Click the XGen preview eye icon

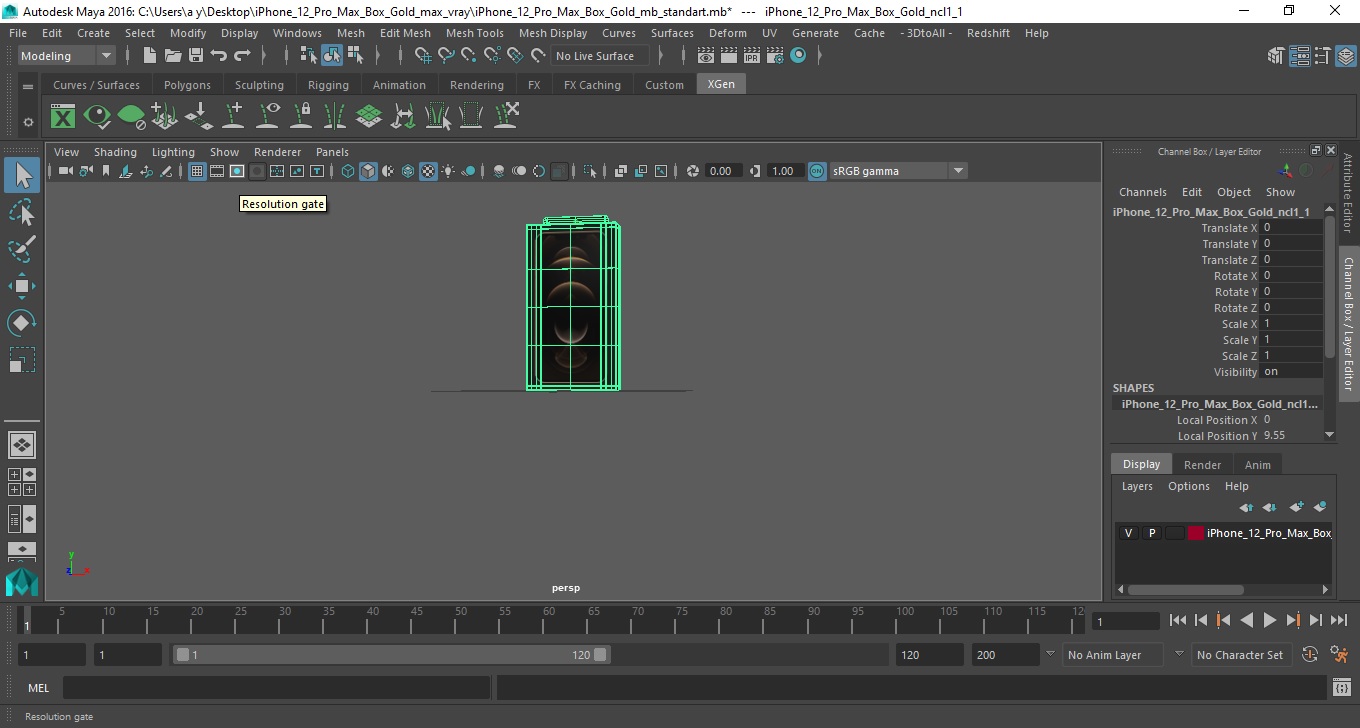pyautogui.click(x=97, y=117)
